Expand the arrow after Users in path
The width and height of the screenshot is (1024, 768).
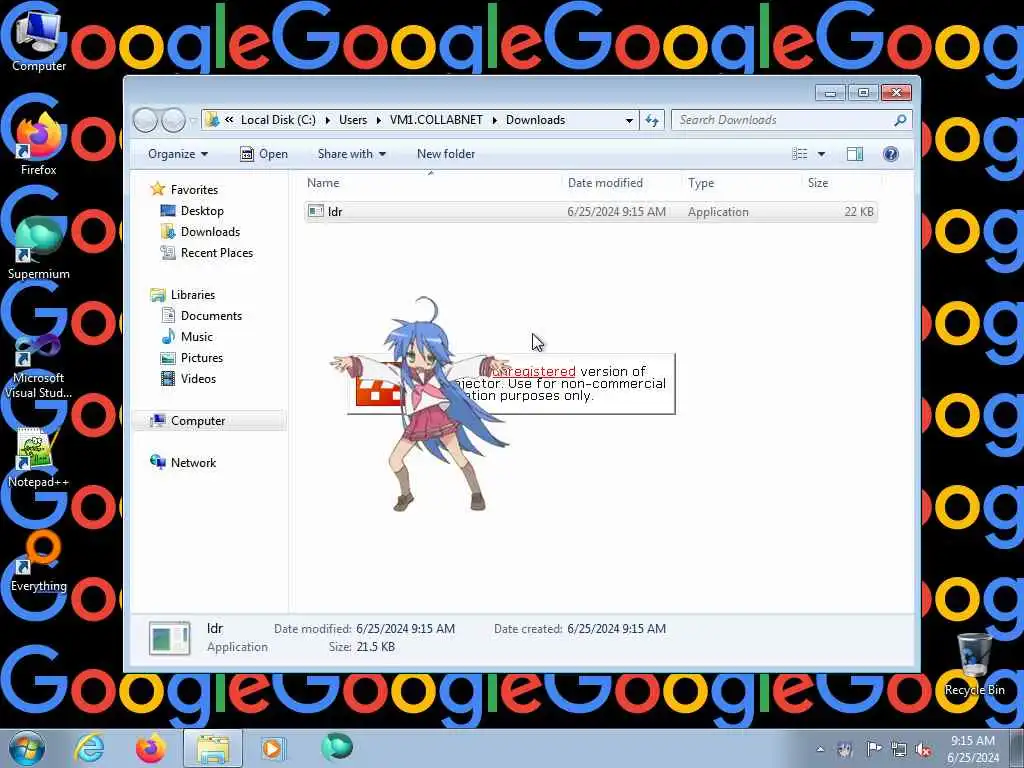379,120
